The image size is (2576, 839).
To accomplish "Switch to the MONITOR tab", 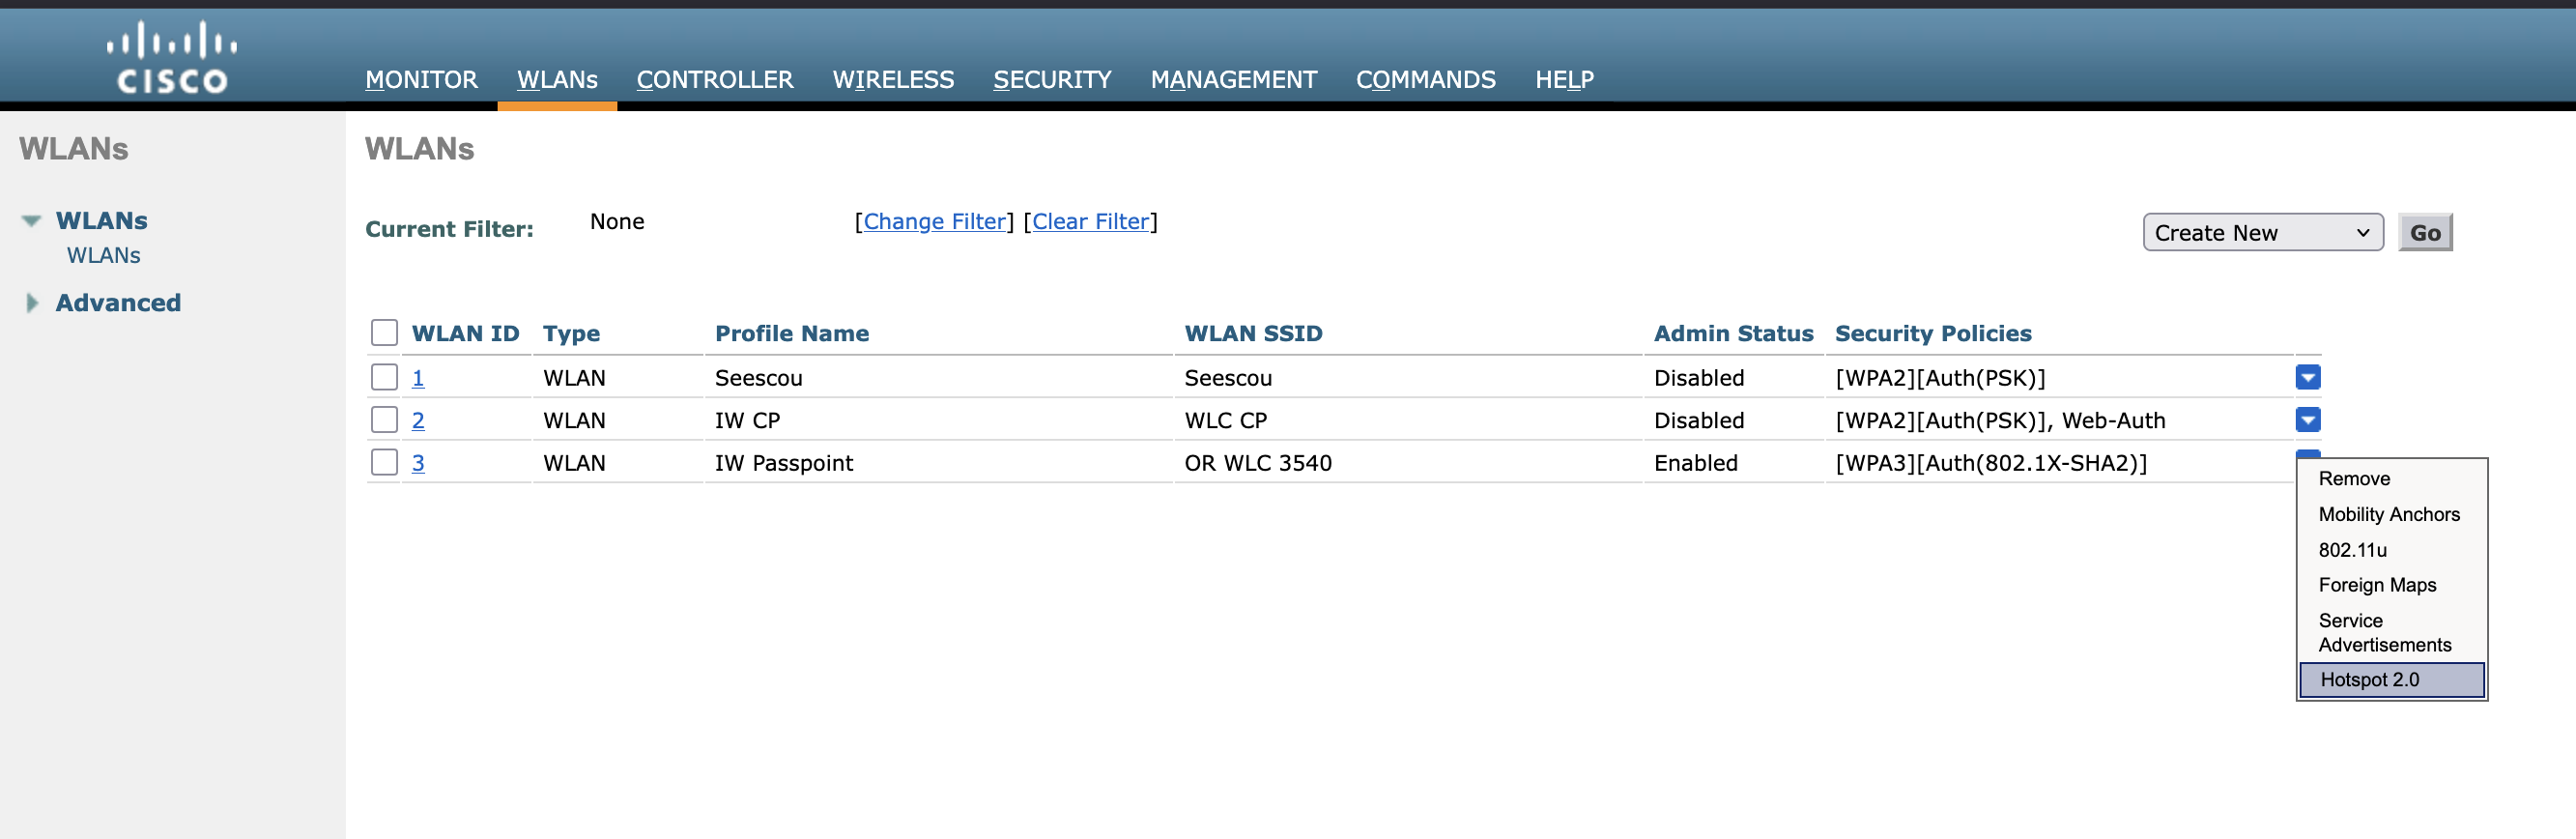I will (421, 80).
